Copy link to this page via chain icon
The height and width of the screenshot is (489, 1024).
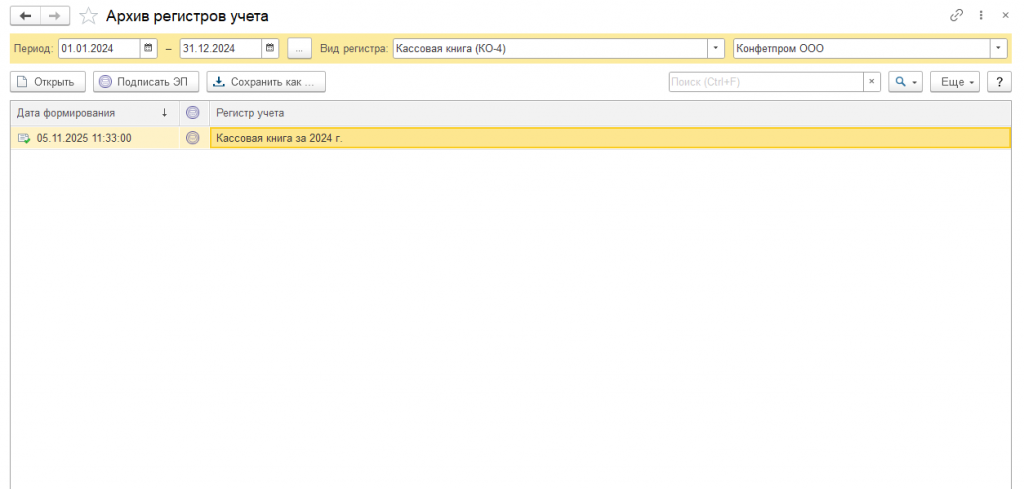pos(957,16)
